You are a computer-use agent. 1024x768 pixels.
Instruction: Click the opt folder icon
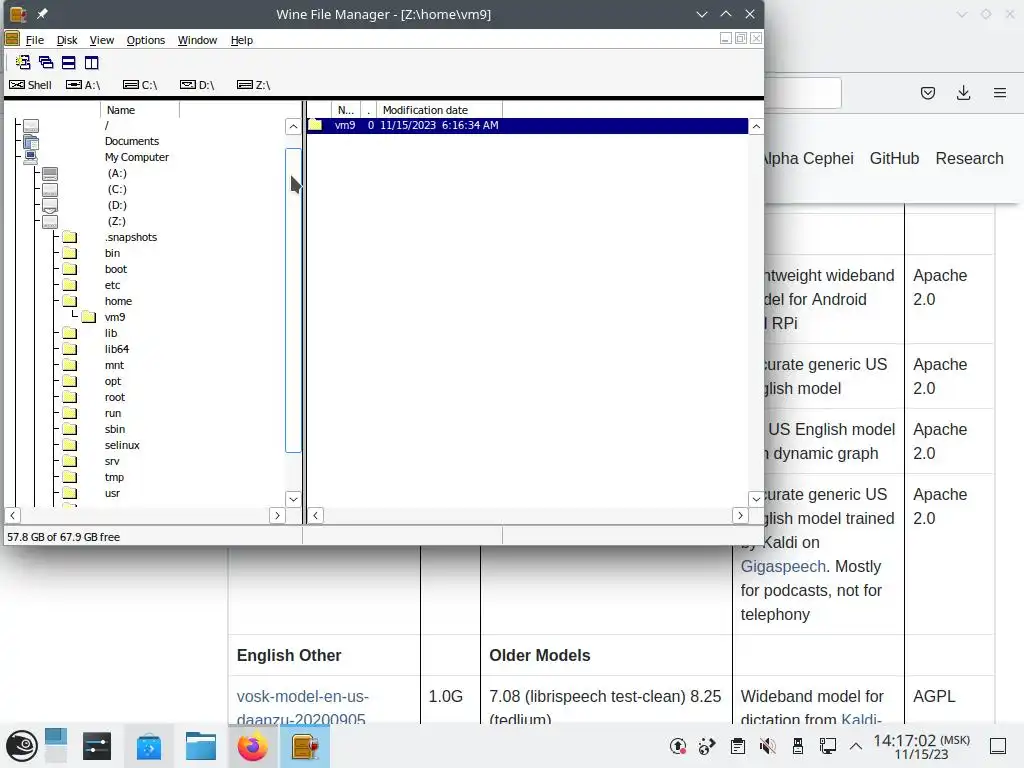[70, 381]
